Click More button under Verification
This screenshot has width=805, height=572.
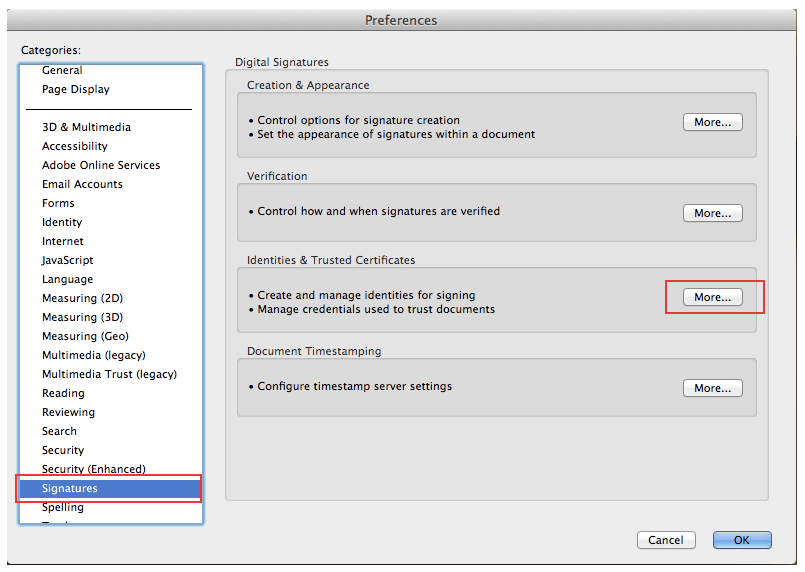pyautogui.click(x=713, y=213)
